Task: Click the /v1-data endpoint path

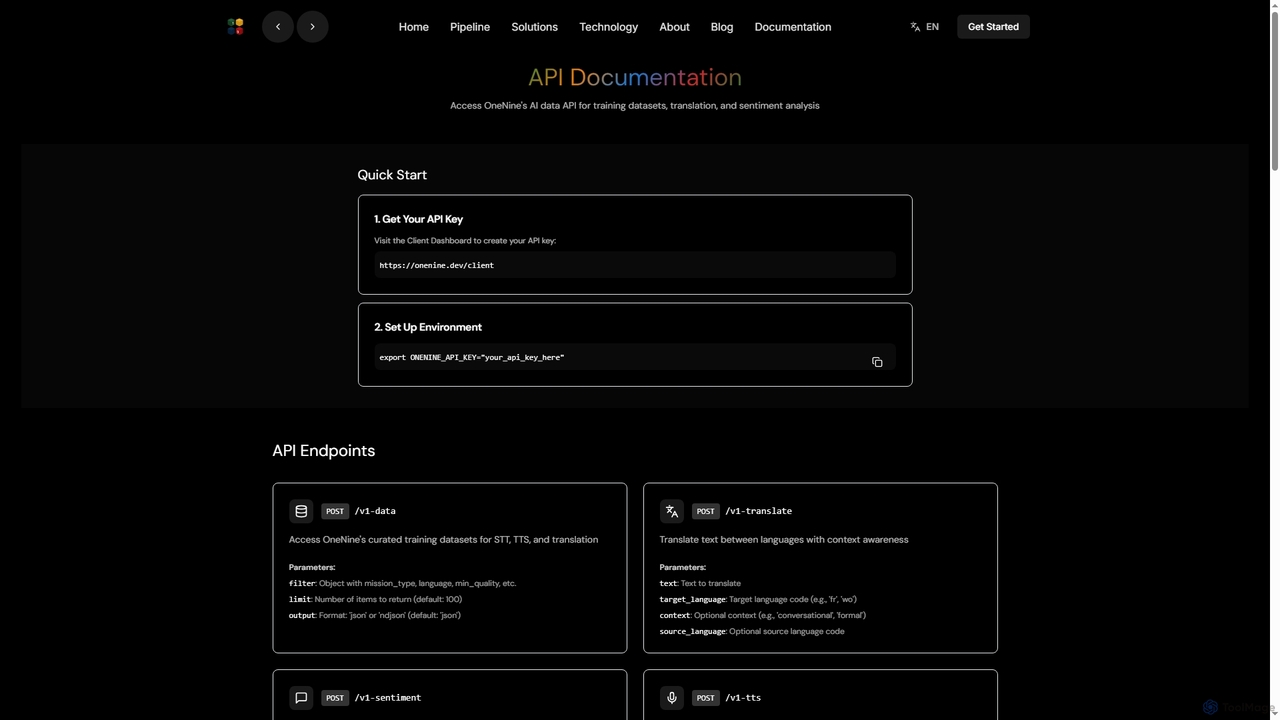Action: pos(375,511)
